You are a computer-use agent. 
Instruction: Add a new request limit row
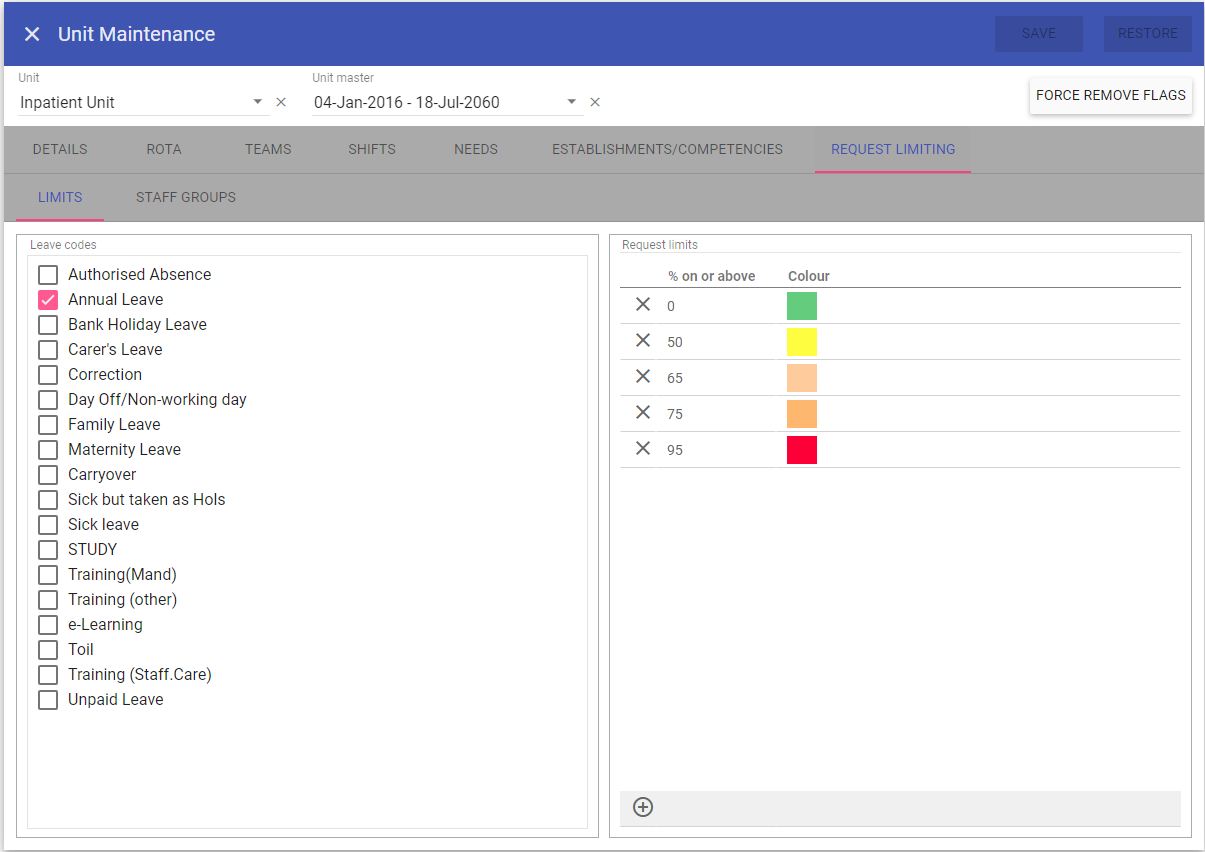coord(643,807)
